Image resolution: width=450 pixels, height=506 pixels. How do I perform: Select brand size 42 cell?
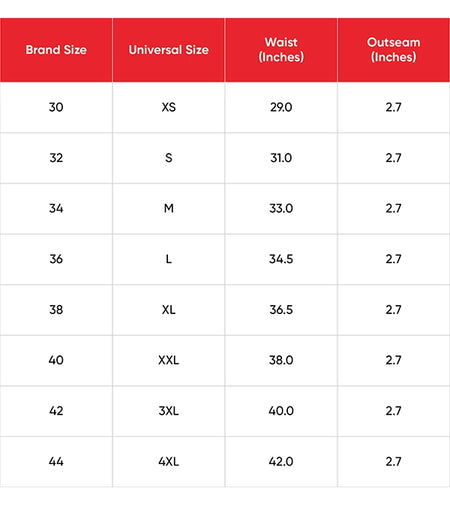56,411
